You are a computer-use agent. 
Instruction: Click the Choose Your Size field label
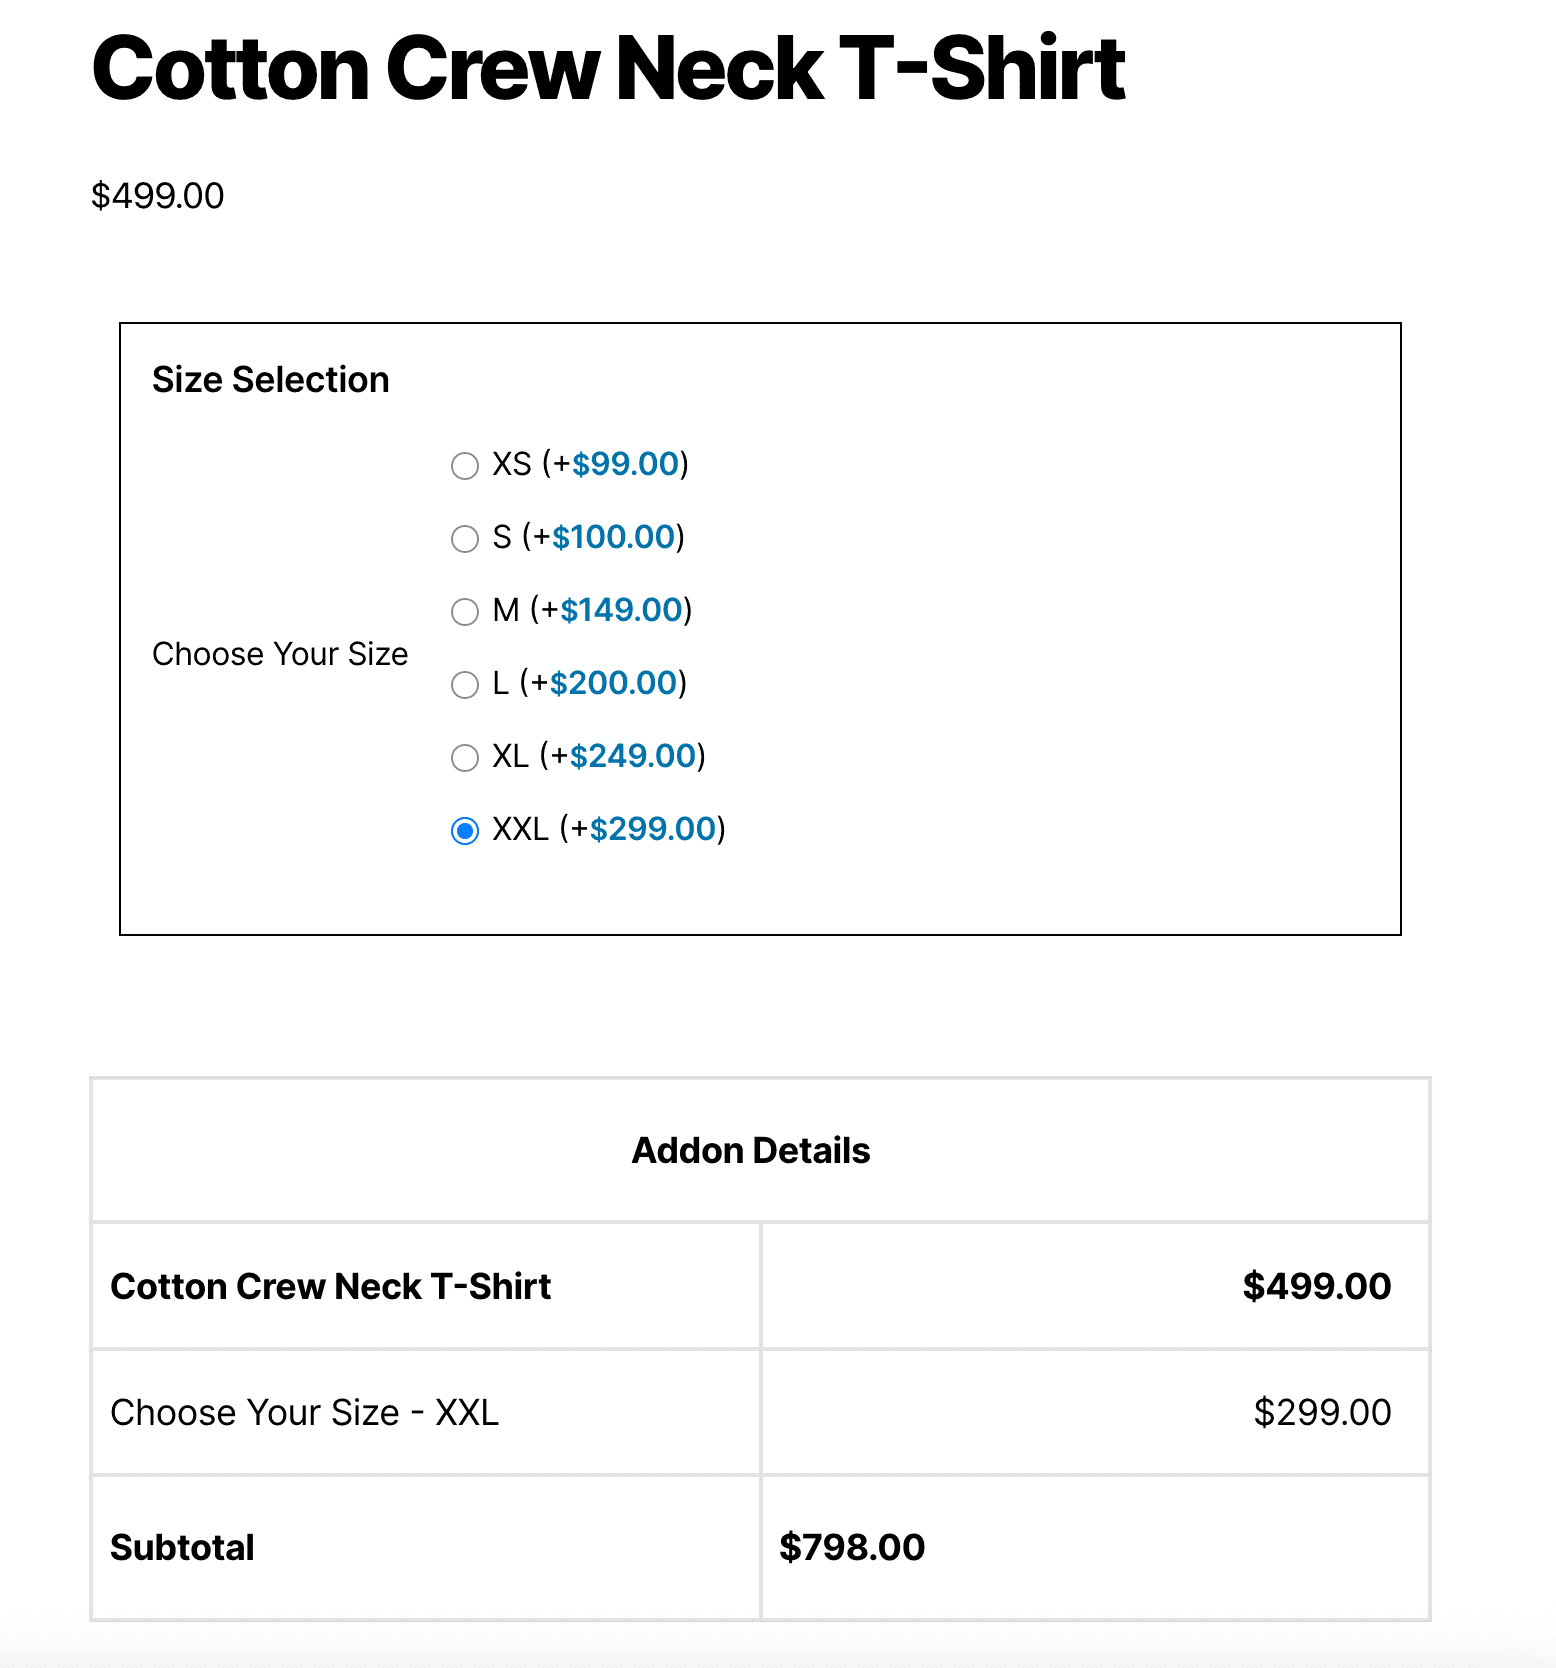pyautogui.click(x=280, y=654)
